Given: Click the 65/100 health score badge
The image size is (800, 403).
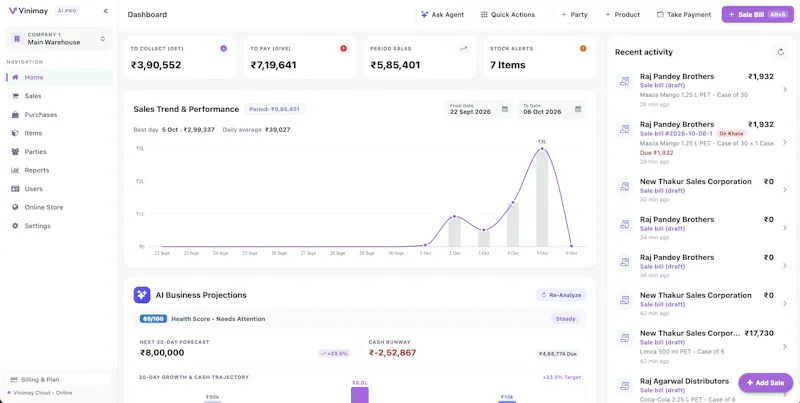Looking at the screenshot, I should click(154, 319).
